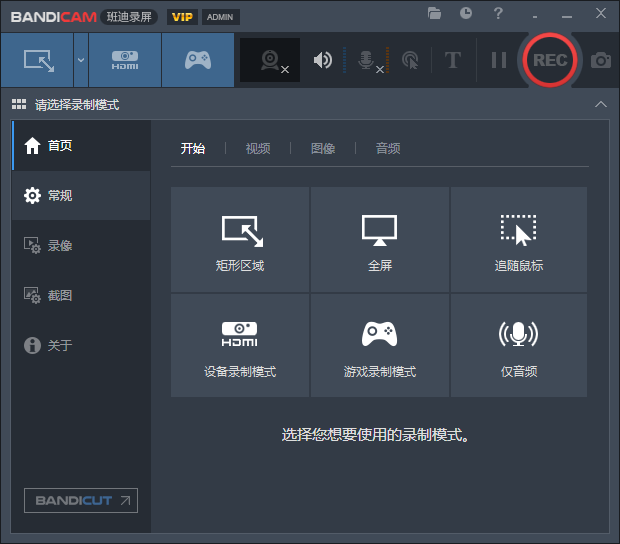Toggle the mouse cursor effects icon

410,60
